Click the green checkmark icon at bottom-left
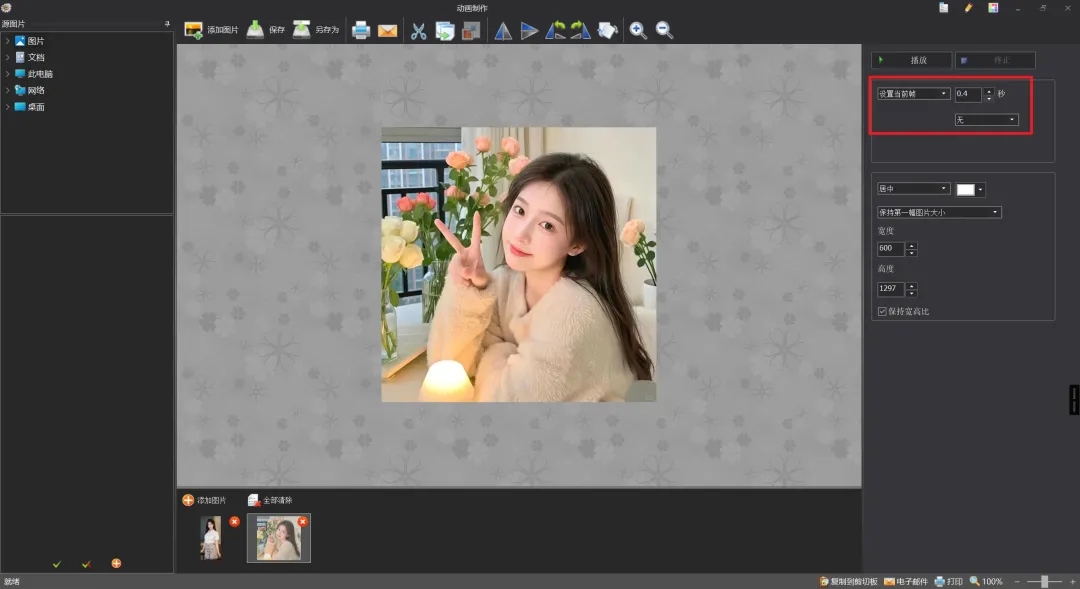The height and width of the screenshot is (589, 1080). pos(57,564)
